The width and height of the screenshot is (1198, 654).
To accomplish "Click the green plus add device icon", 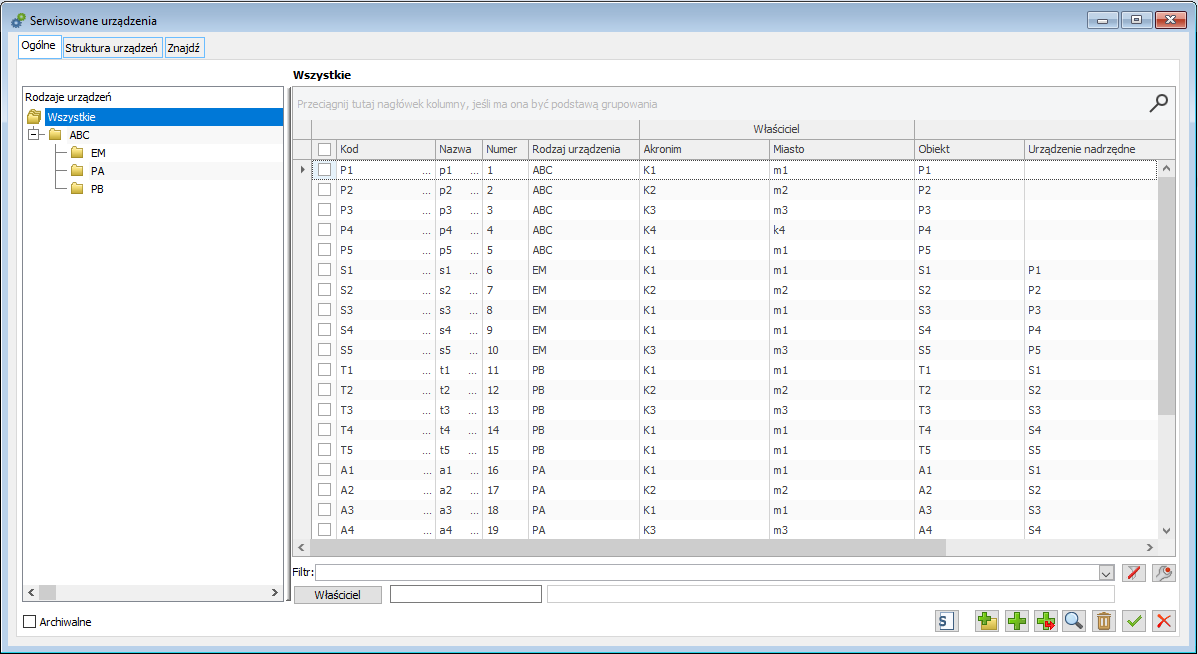I will point(1017,621).
